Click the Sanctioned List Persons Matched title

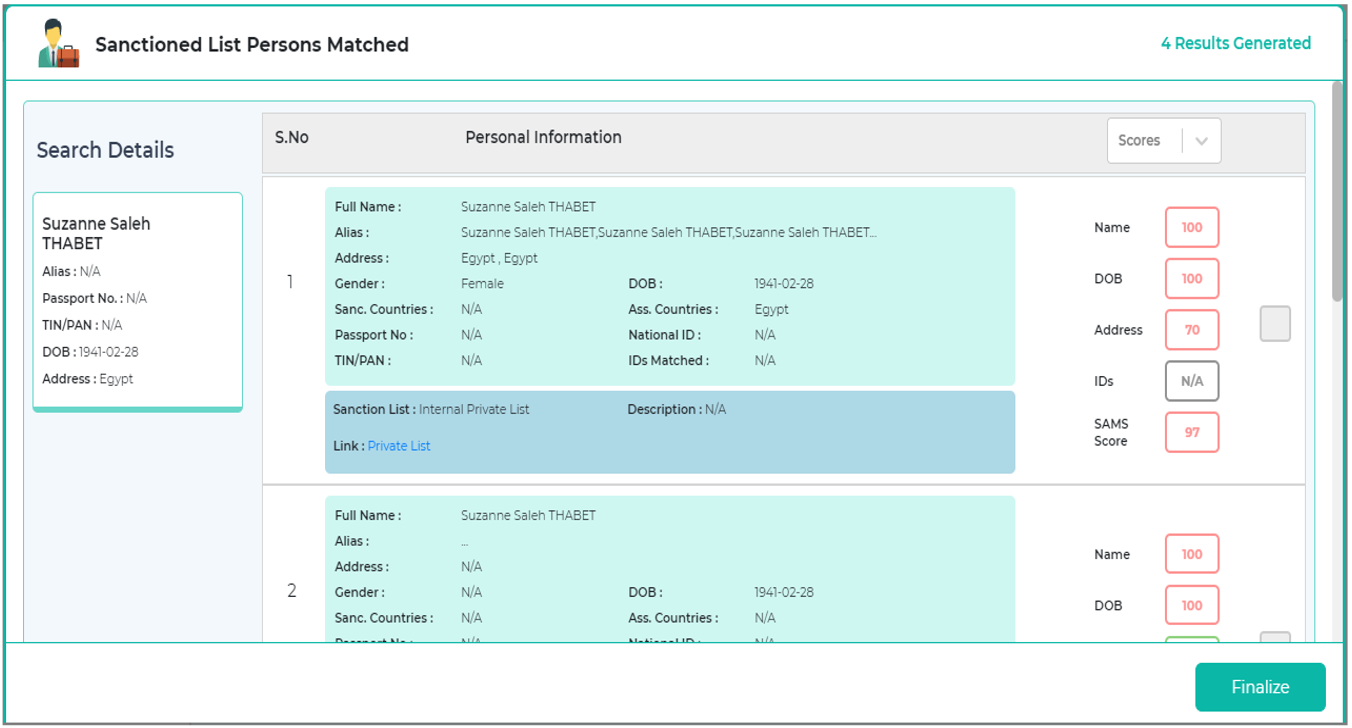[x=252, y=45]
